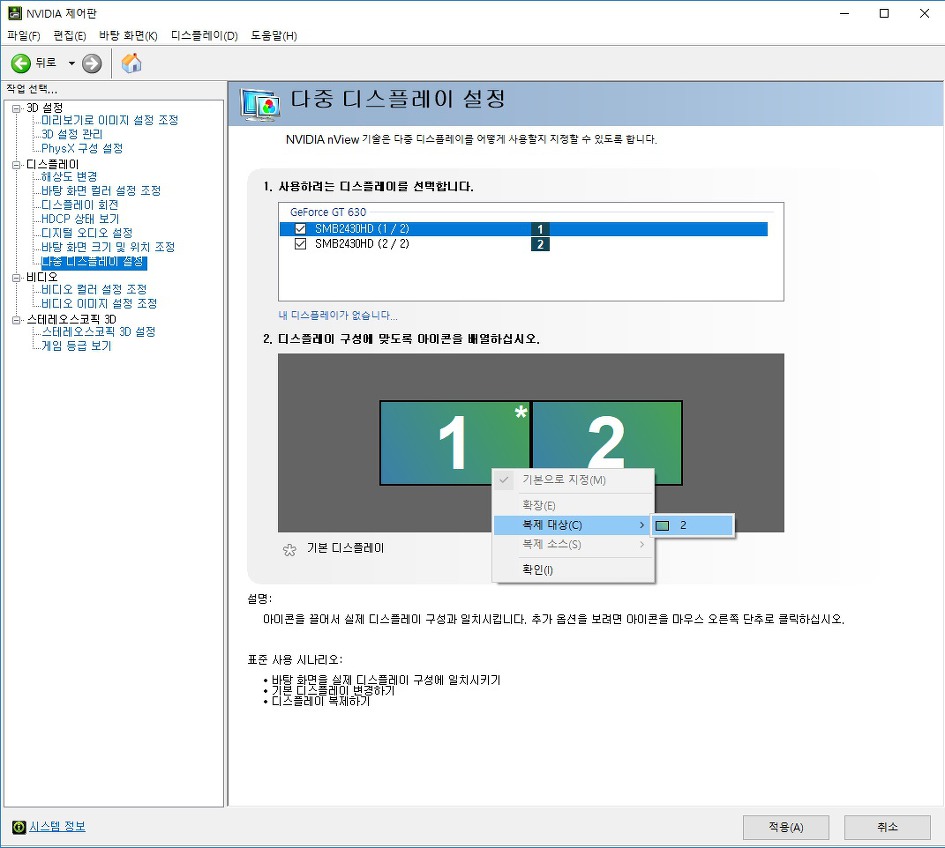Open 3D 설정 관리 page
This screenshot has height=848, width=945.
click(72, 134)
